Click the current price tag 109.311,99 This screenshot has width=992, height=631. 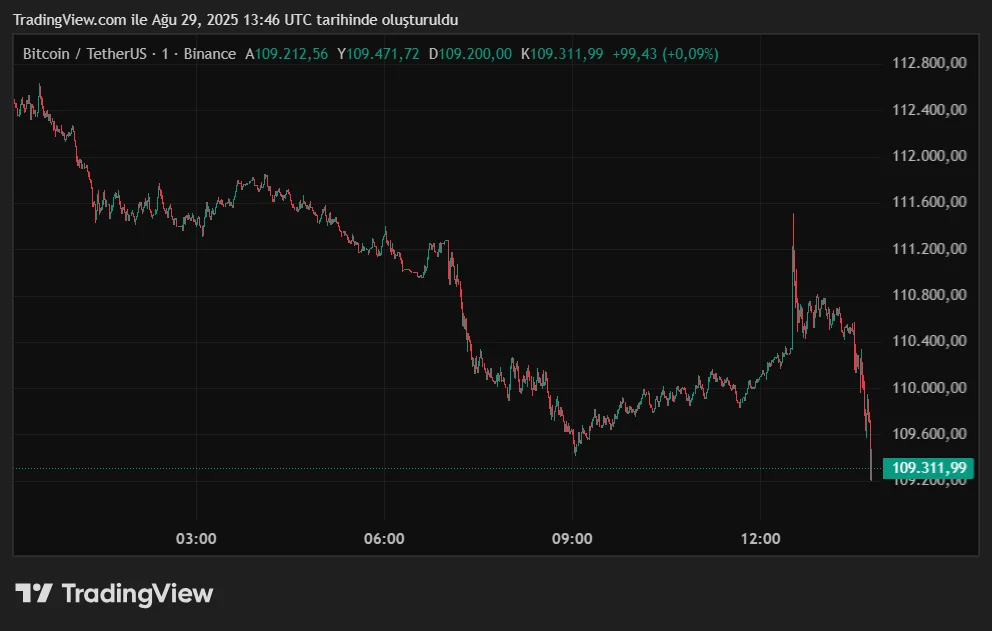[x=929, y=468]
